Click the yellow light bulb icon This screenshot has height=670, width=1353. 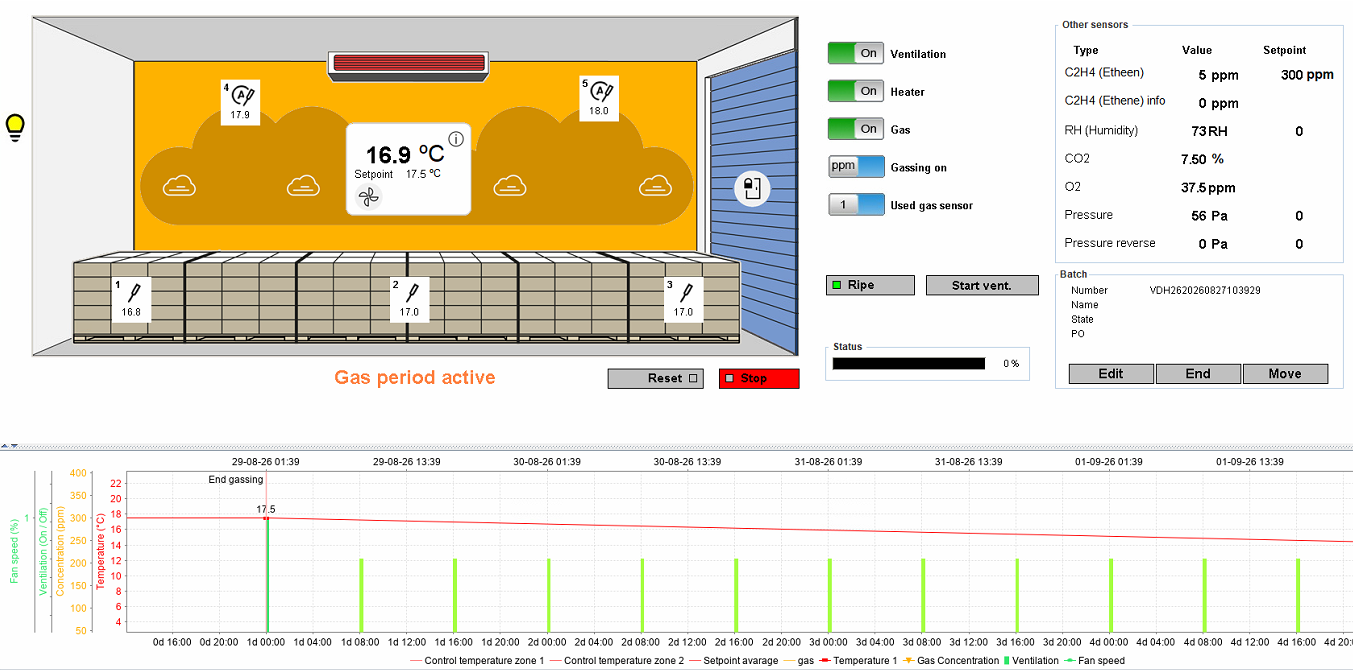point(15,127)
